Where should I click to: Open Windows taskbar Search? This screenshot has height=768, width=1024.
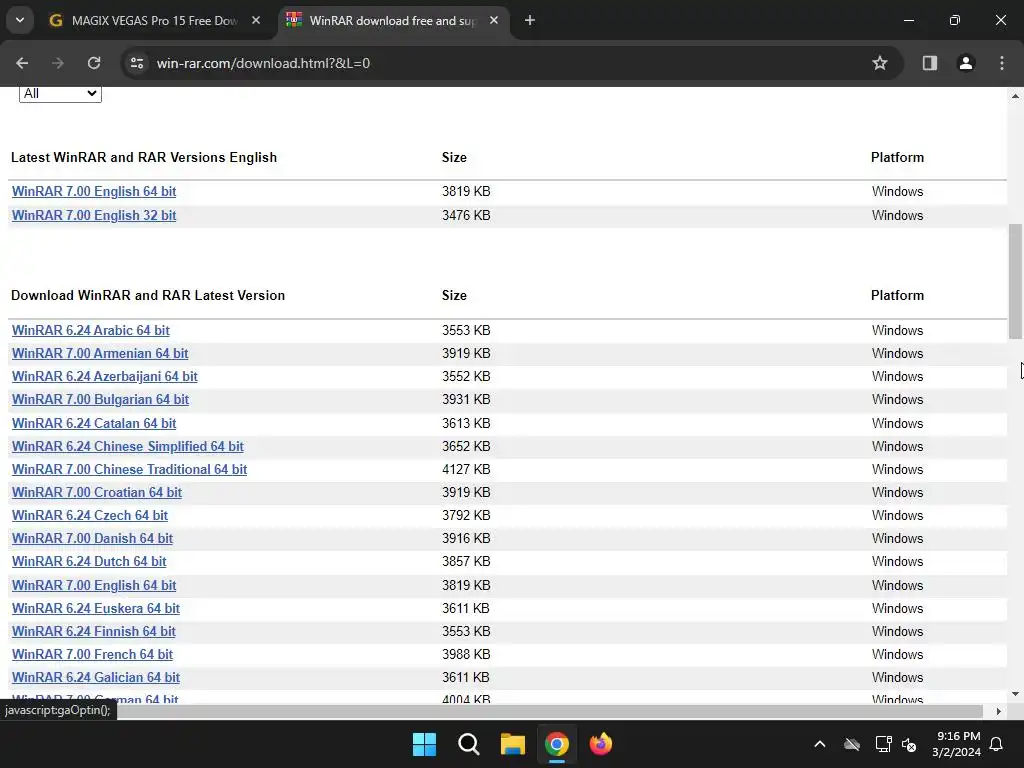469,744
